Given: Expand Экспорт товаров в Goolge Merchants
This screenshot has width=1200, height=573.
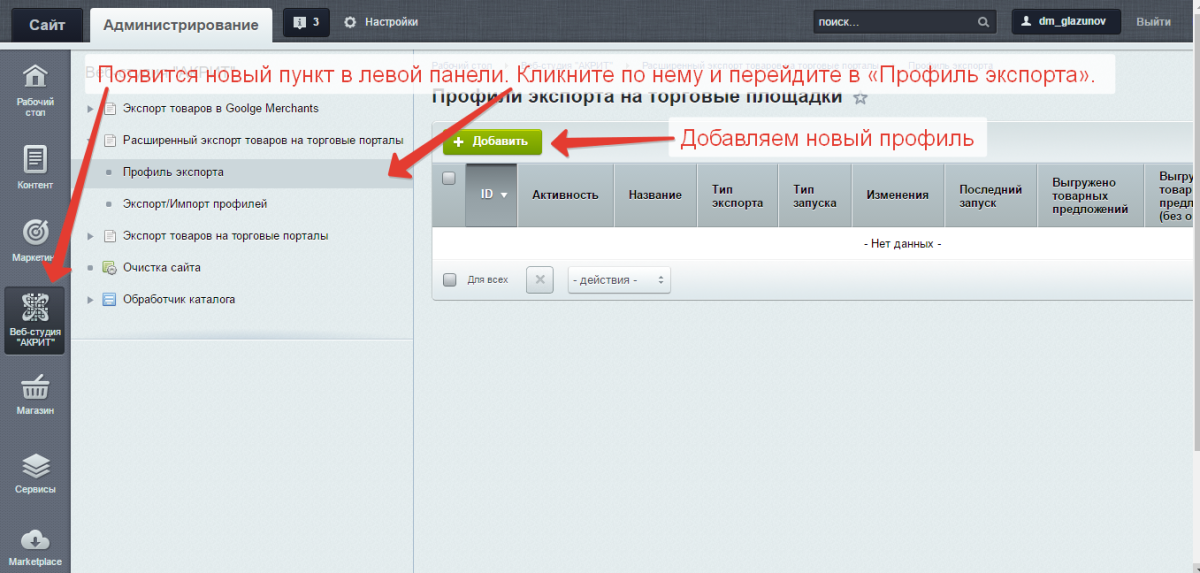Looking at the screenshot, I should (x=91, y=108).
